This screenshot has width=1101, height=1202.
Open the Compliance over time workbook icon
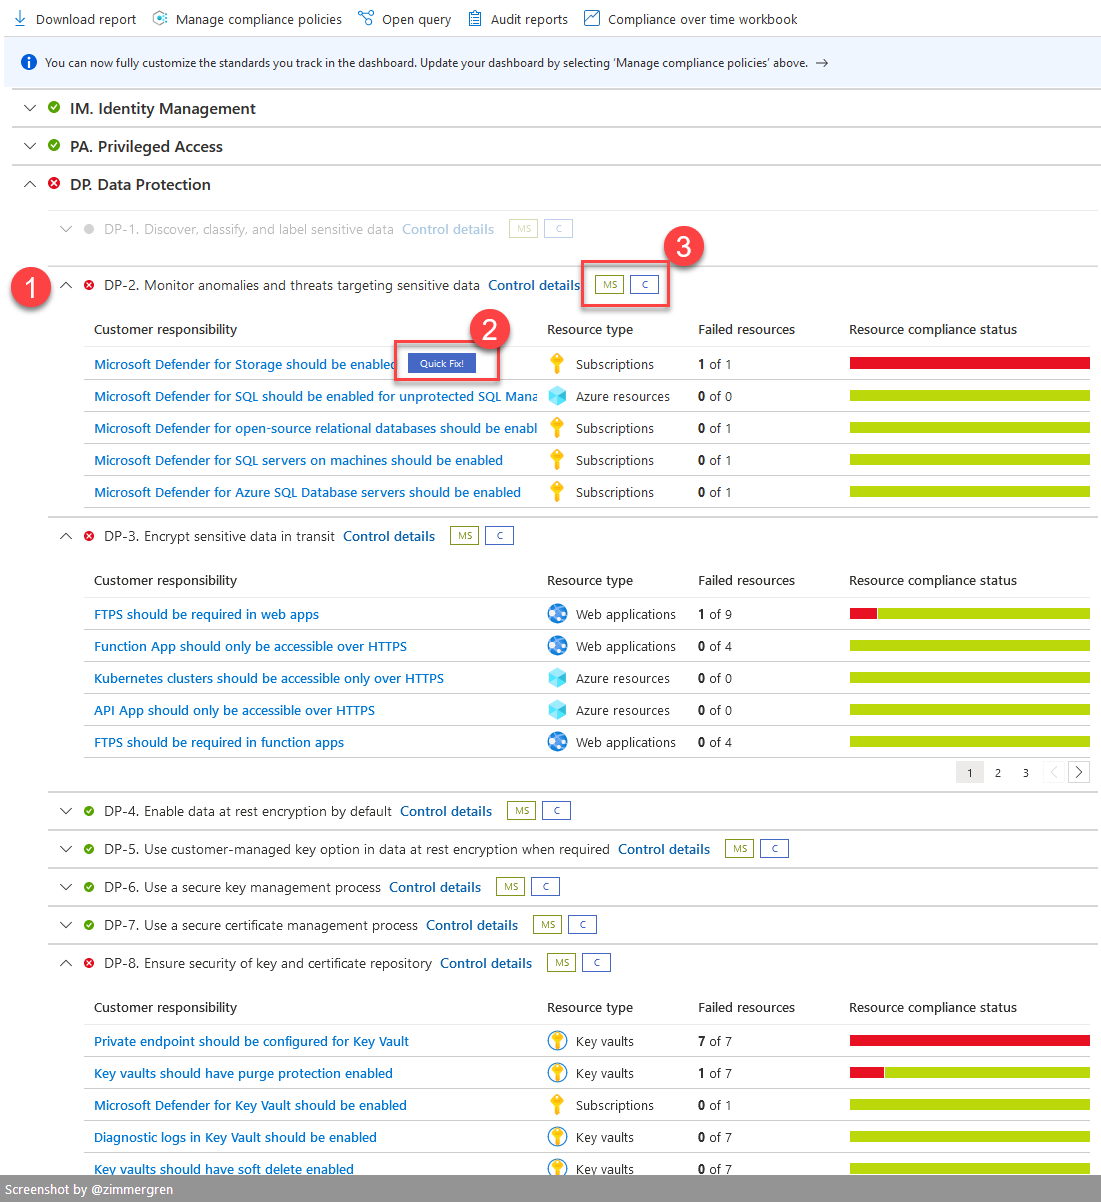[x=592, y=18]
